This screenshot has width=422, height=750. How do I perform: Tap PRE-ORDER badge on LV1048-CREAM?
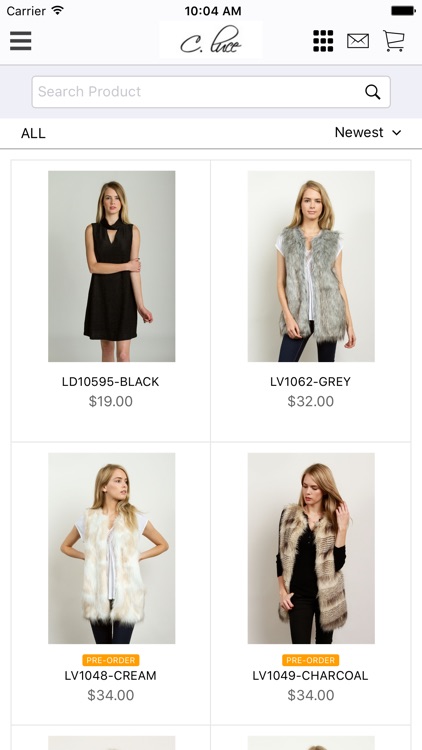point(111,660)
